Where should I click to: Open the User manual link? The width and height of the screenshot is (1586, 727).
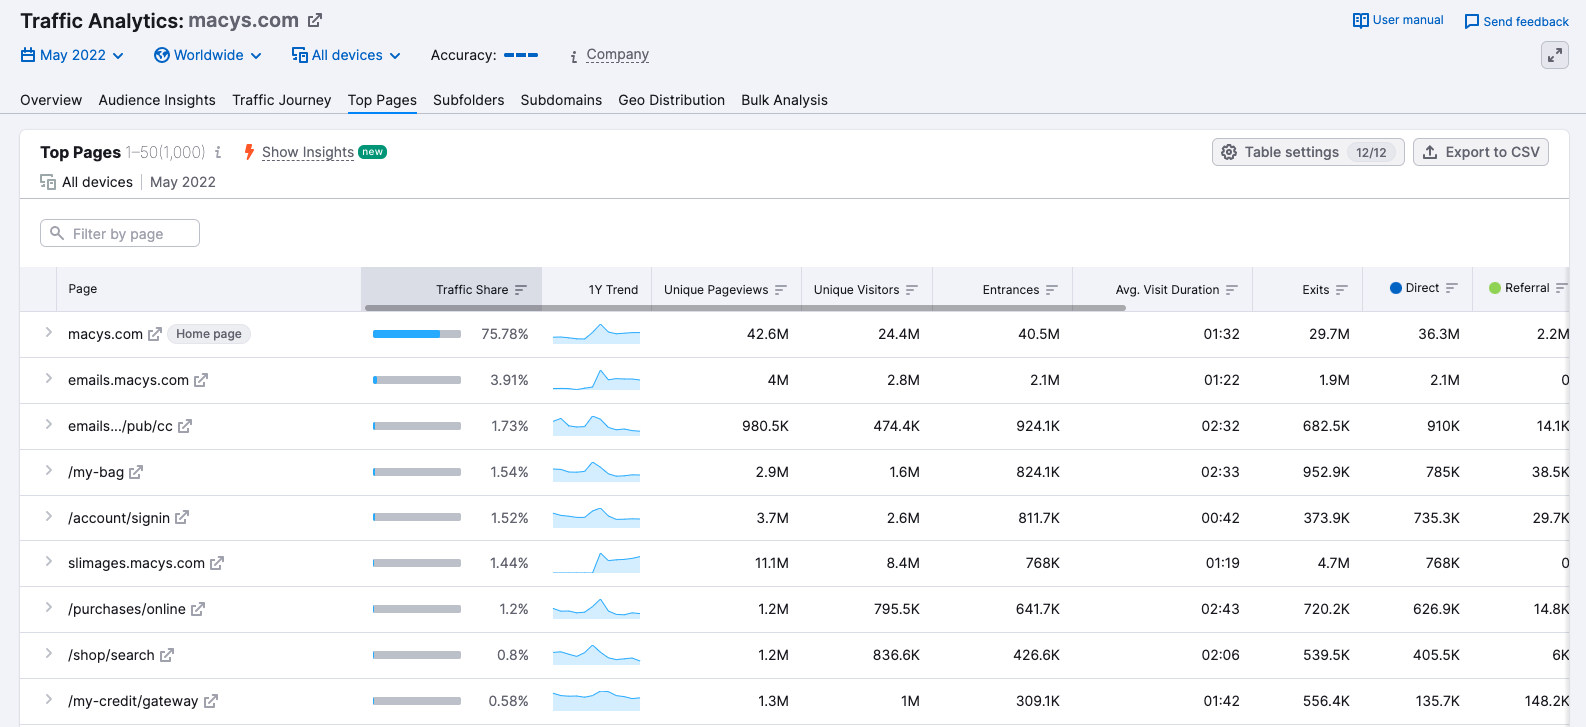(1408, 20)
